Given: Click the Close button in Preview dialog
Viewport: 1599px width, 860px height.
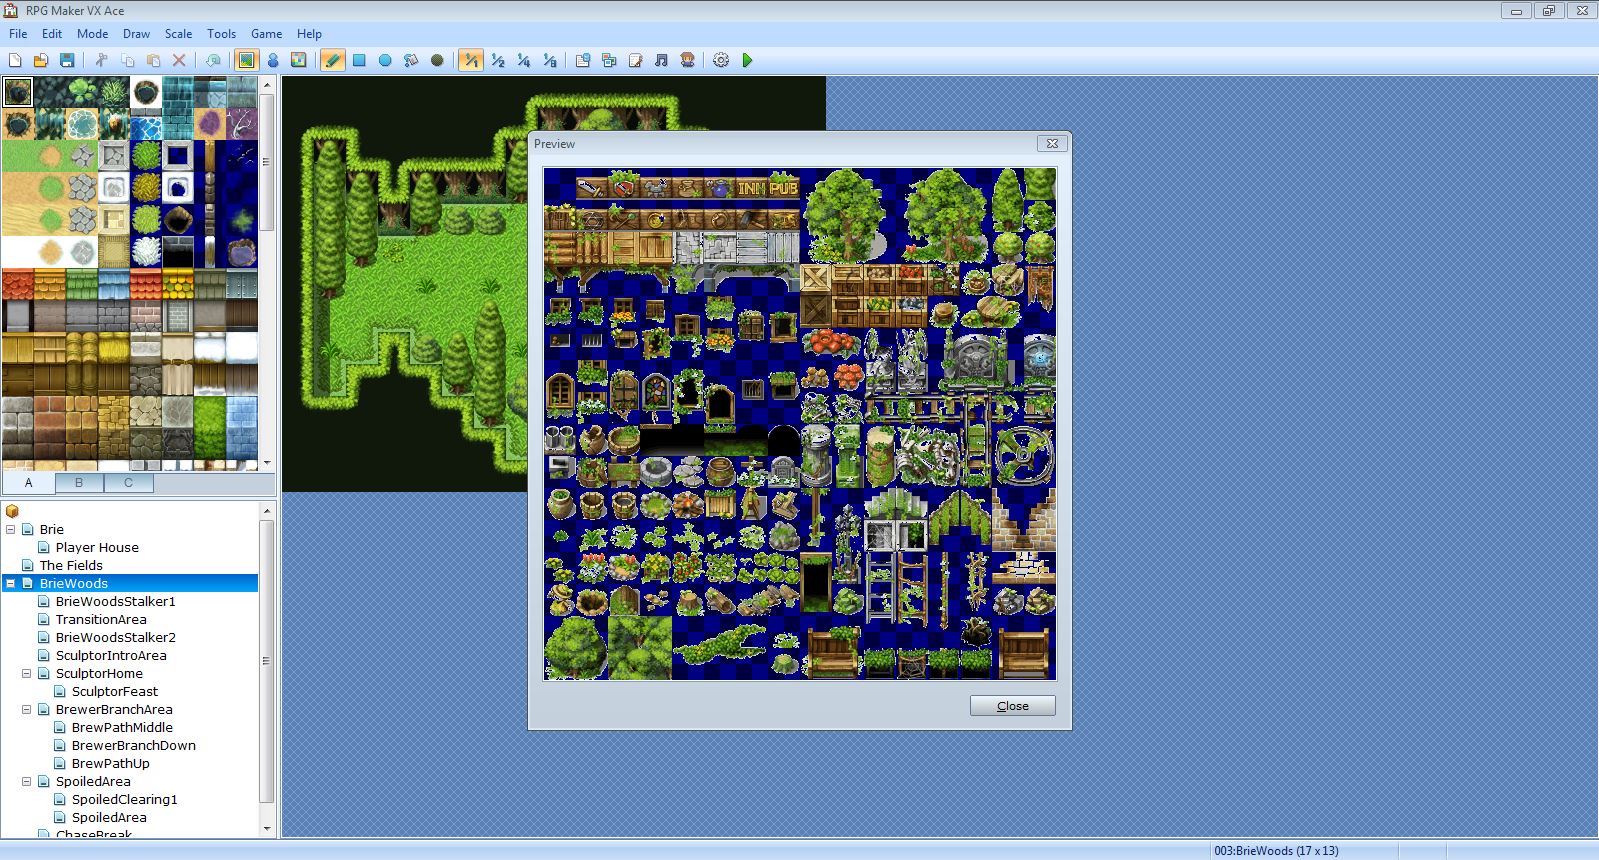Looking at the screenshot, I should point(1012,706).
